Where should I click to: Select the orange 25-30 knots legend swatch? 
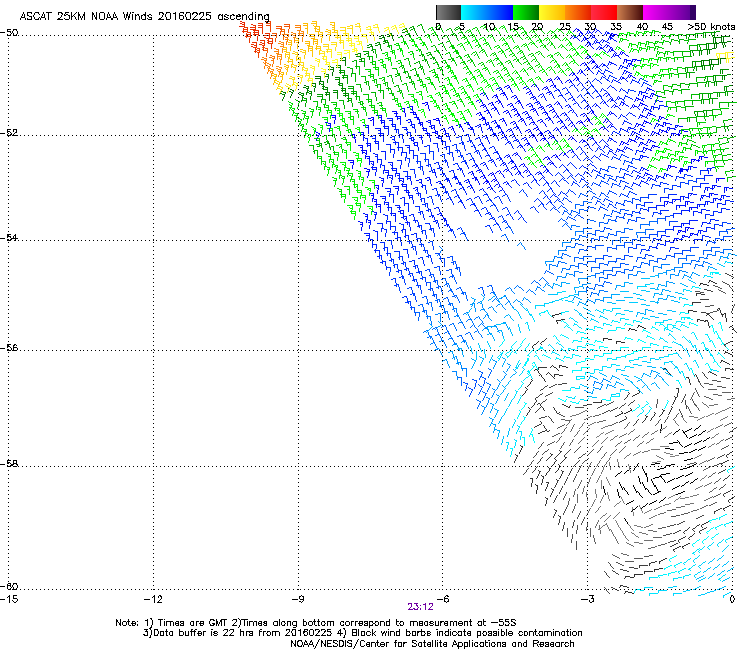[x=578, y=12]
